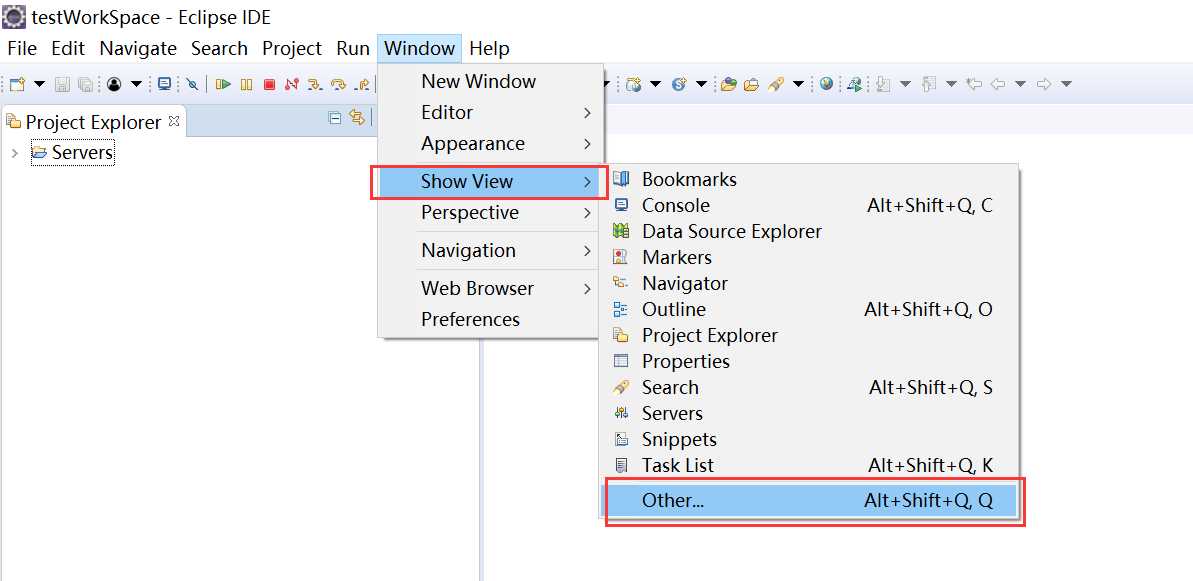The width and height of the screenshot is (1193, 581).
Task: Open the dropdown beside the user profile icon
Action: (x=136, y=84)
